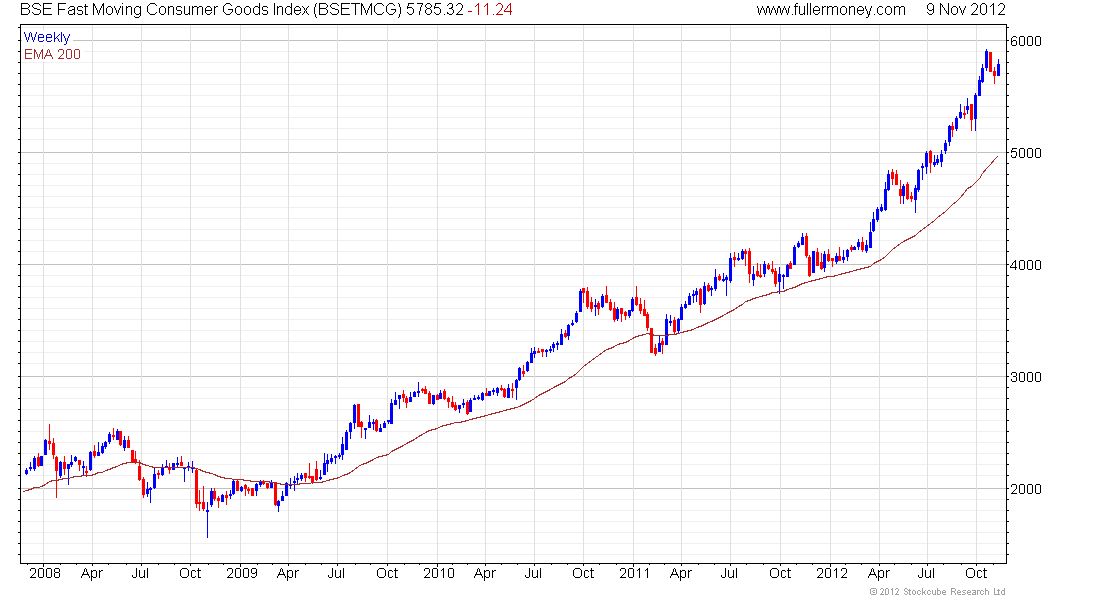
Task: Click the final Oct label after 2012
Action: 977,573
